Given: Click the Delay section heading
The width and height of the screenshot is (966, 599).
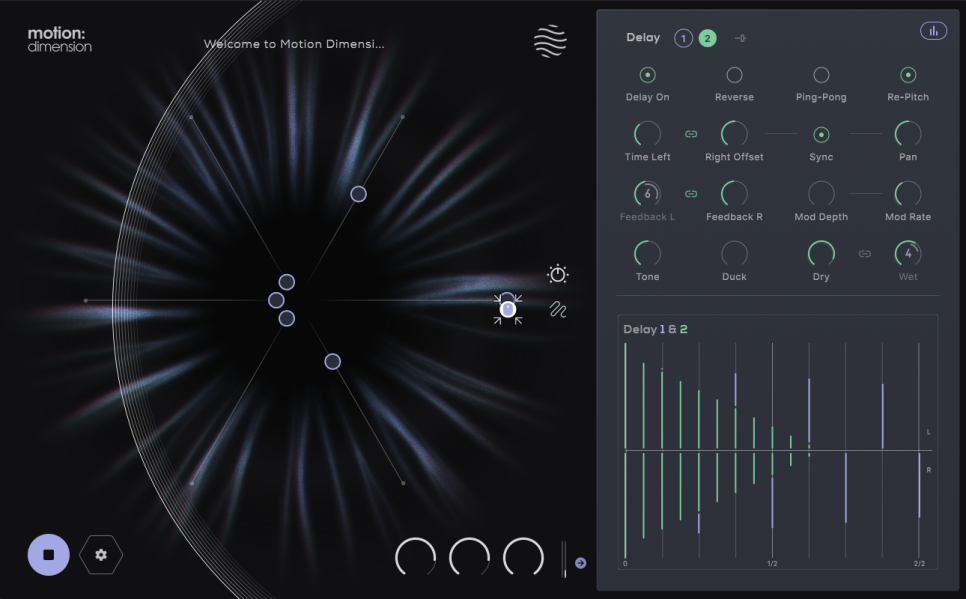Looking at the screenshot, I should [x=643, y=38].
